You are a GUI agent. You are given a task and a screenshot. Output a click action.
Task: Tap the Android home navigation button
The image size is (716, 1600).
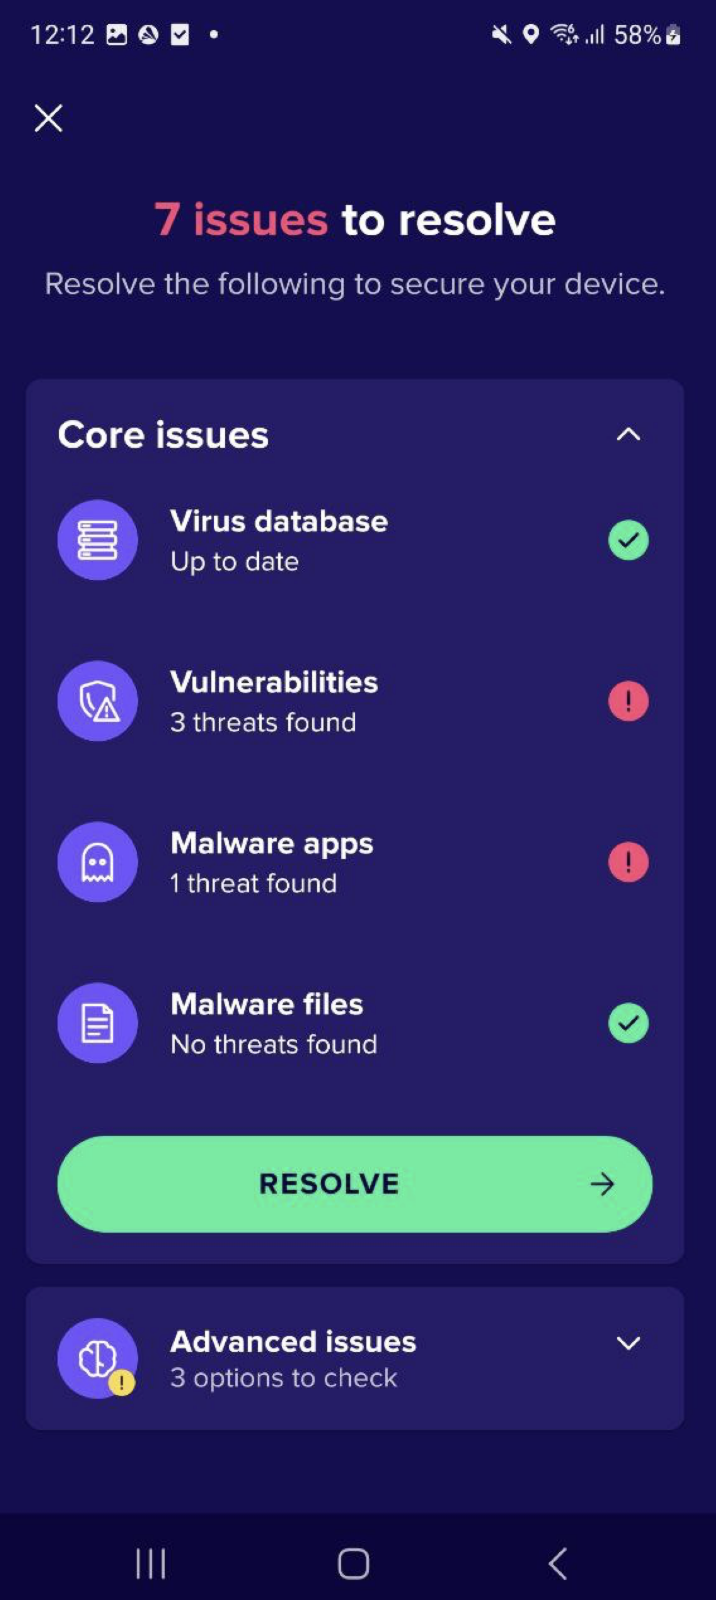[354, 1563]
